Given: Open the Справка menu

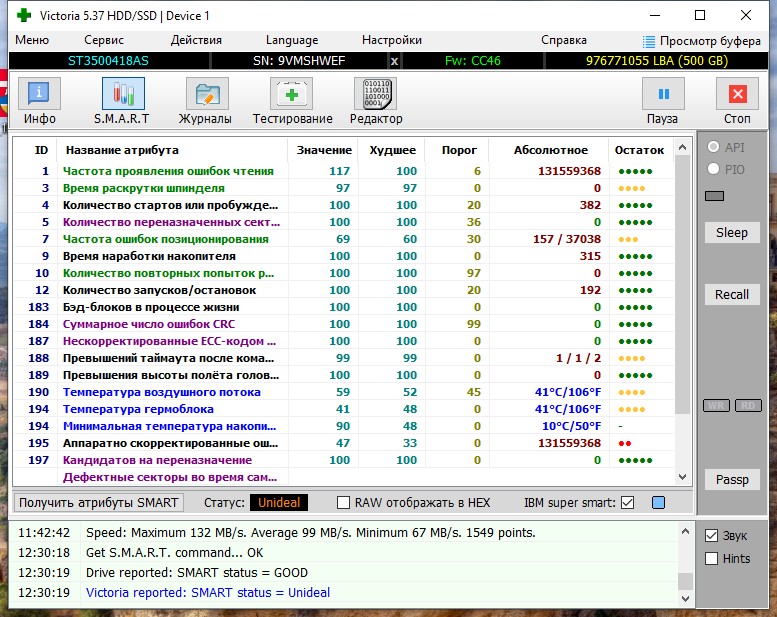Looking at the screenshot, I should pos(564,40).
